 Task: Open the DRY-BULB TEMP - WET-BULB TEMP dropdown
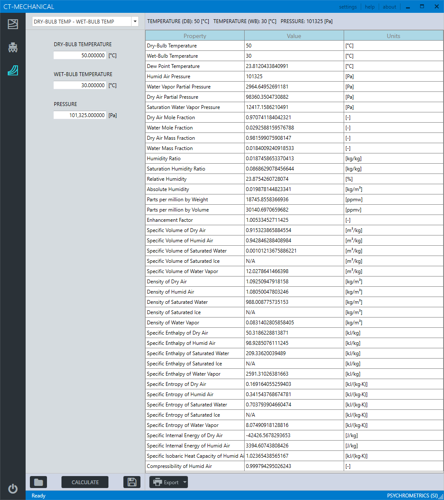tap(85, 21)
